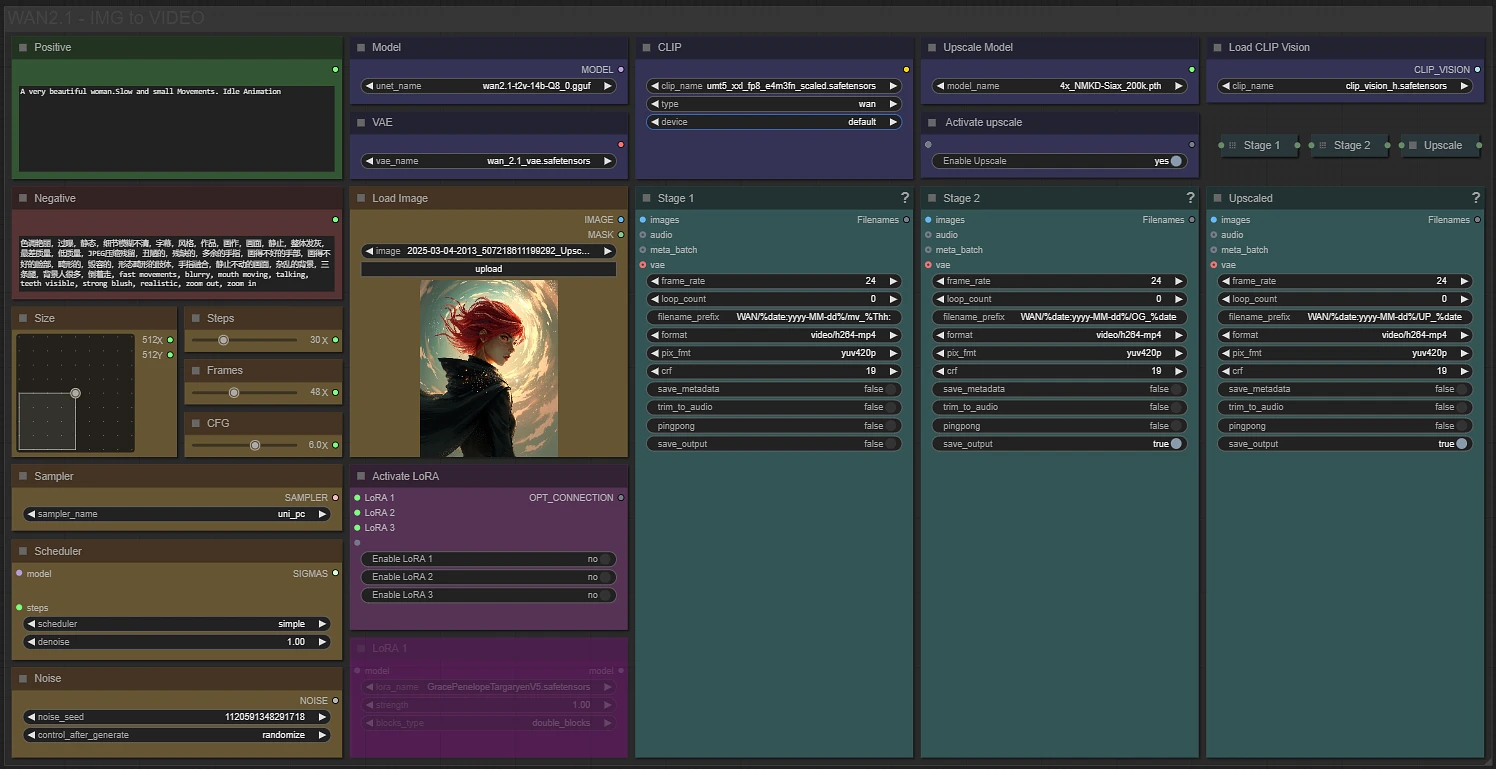
Task: Click the CLIP_VISION output connector
Action: 1477,70
